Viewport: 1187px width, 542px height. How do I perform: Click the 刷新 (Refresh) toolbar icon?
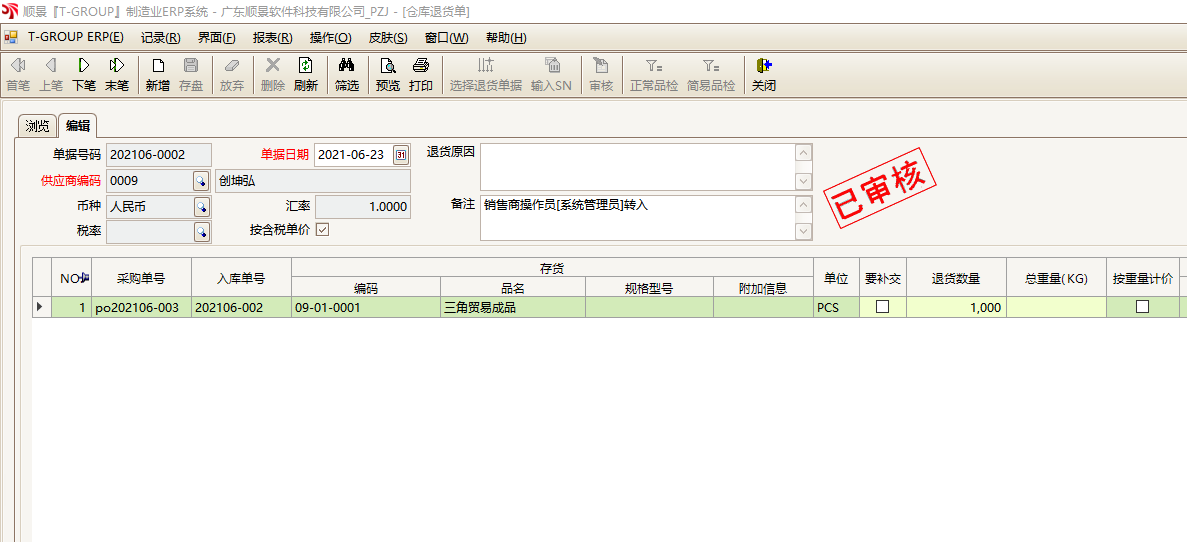pos(306,75)
